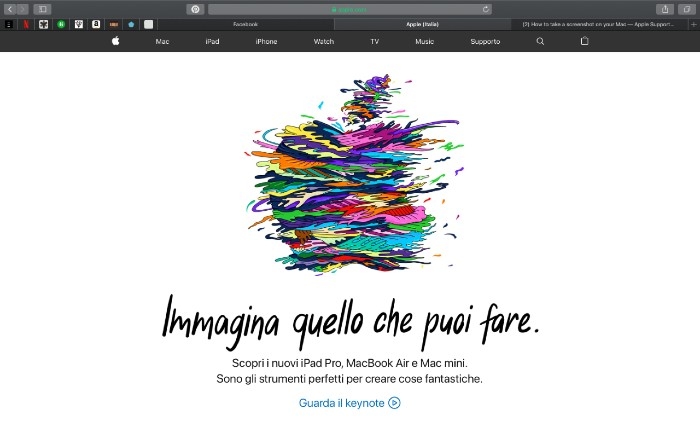The image size is (700, 438).
Task: Click the Pinterest extension button
Action: click(195, 9)
